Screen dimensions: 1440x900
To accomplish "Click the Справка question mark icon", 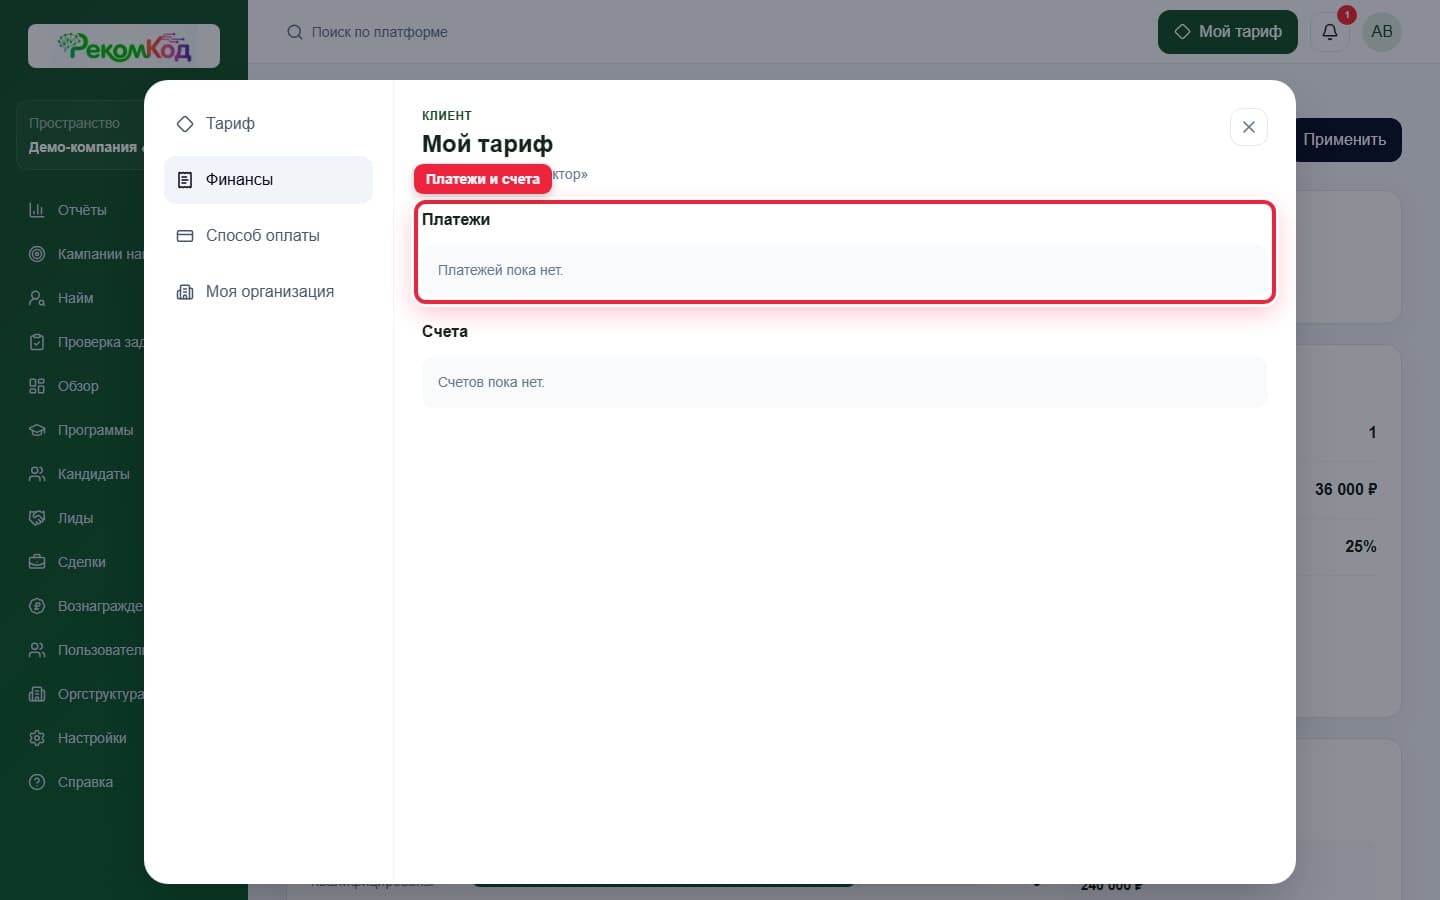I will [x=37, y=782].
